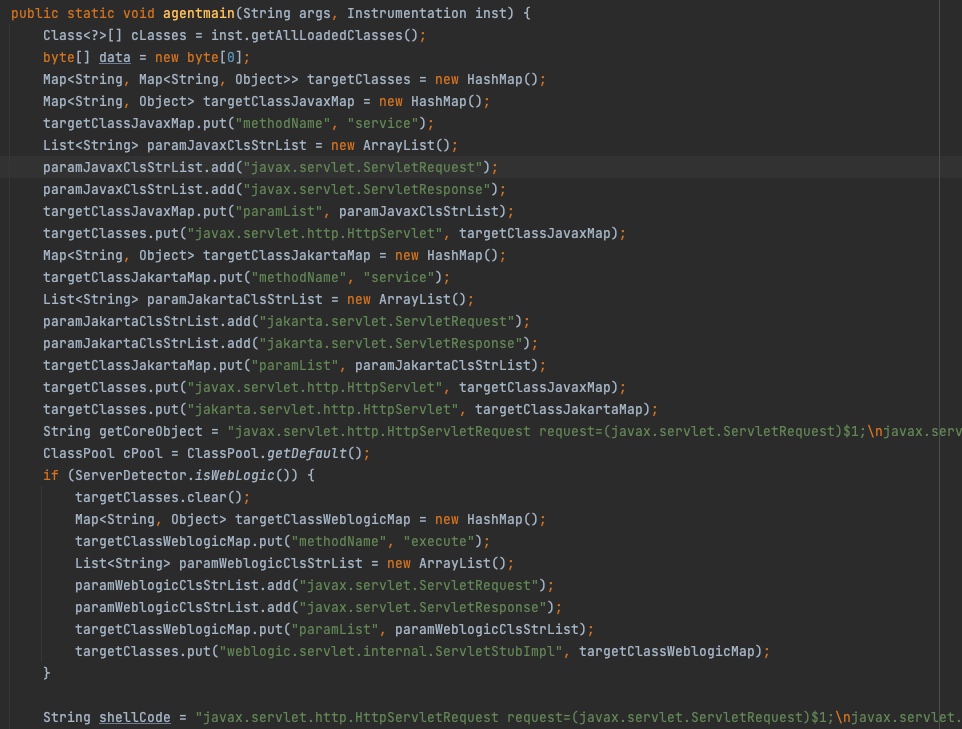The width and height of the screenshot is (962, 729).
Task: Click "methodName" in the targetClassWeblogicMap.put line
Action: click(x=339, y=542)
